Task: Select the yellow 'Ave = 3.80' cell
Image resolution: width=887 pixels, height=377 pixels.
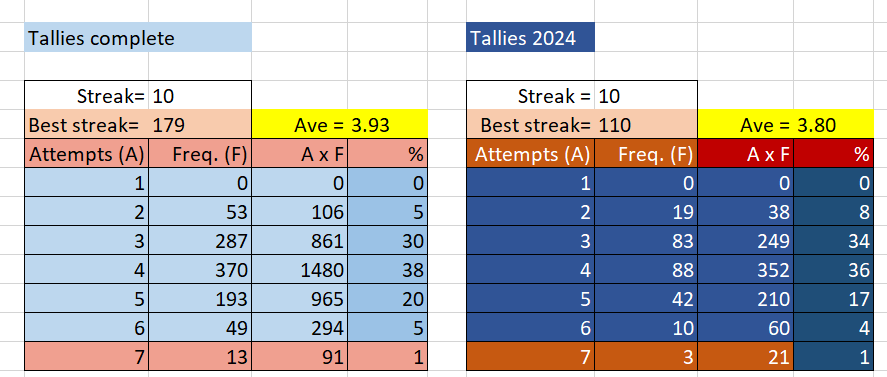Action: pyautogui.click(x=786, y=125)
